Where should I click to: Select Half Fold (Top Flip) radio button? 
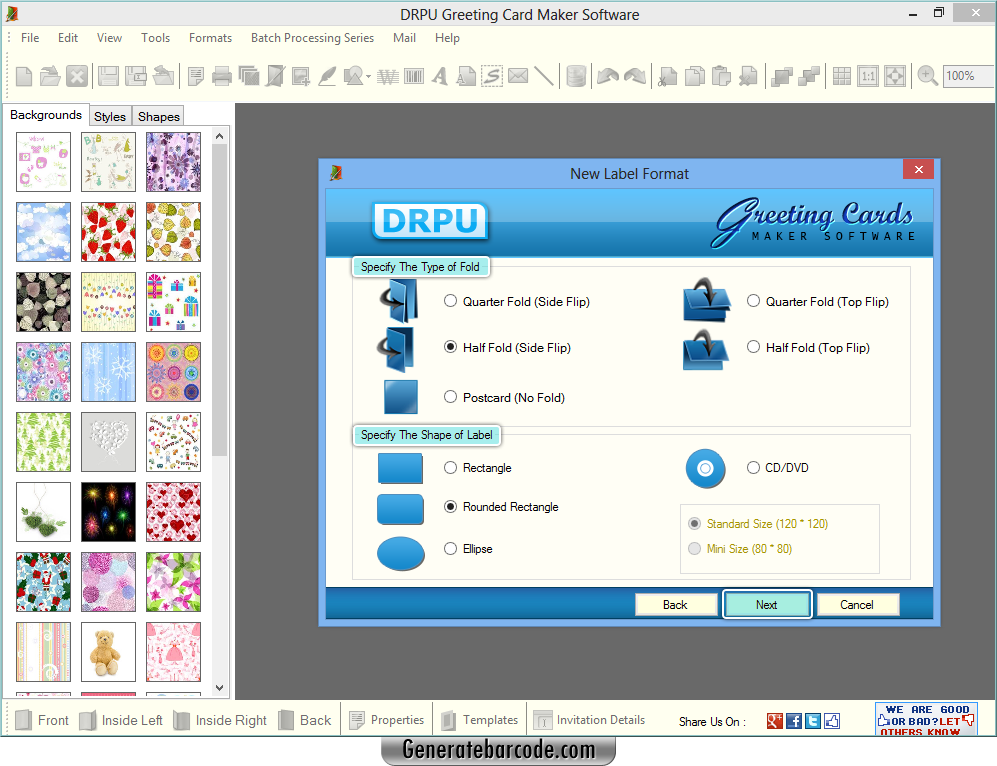[x=753, y=346]
